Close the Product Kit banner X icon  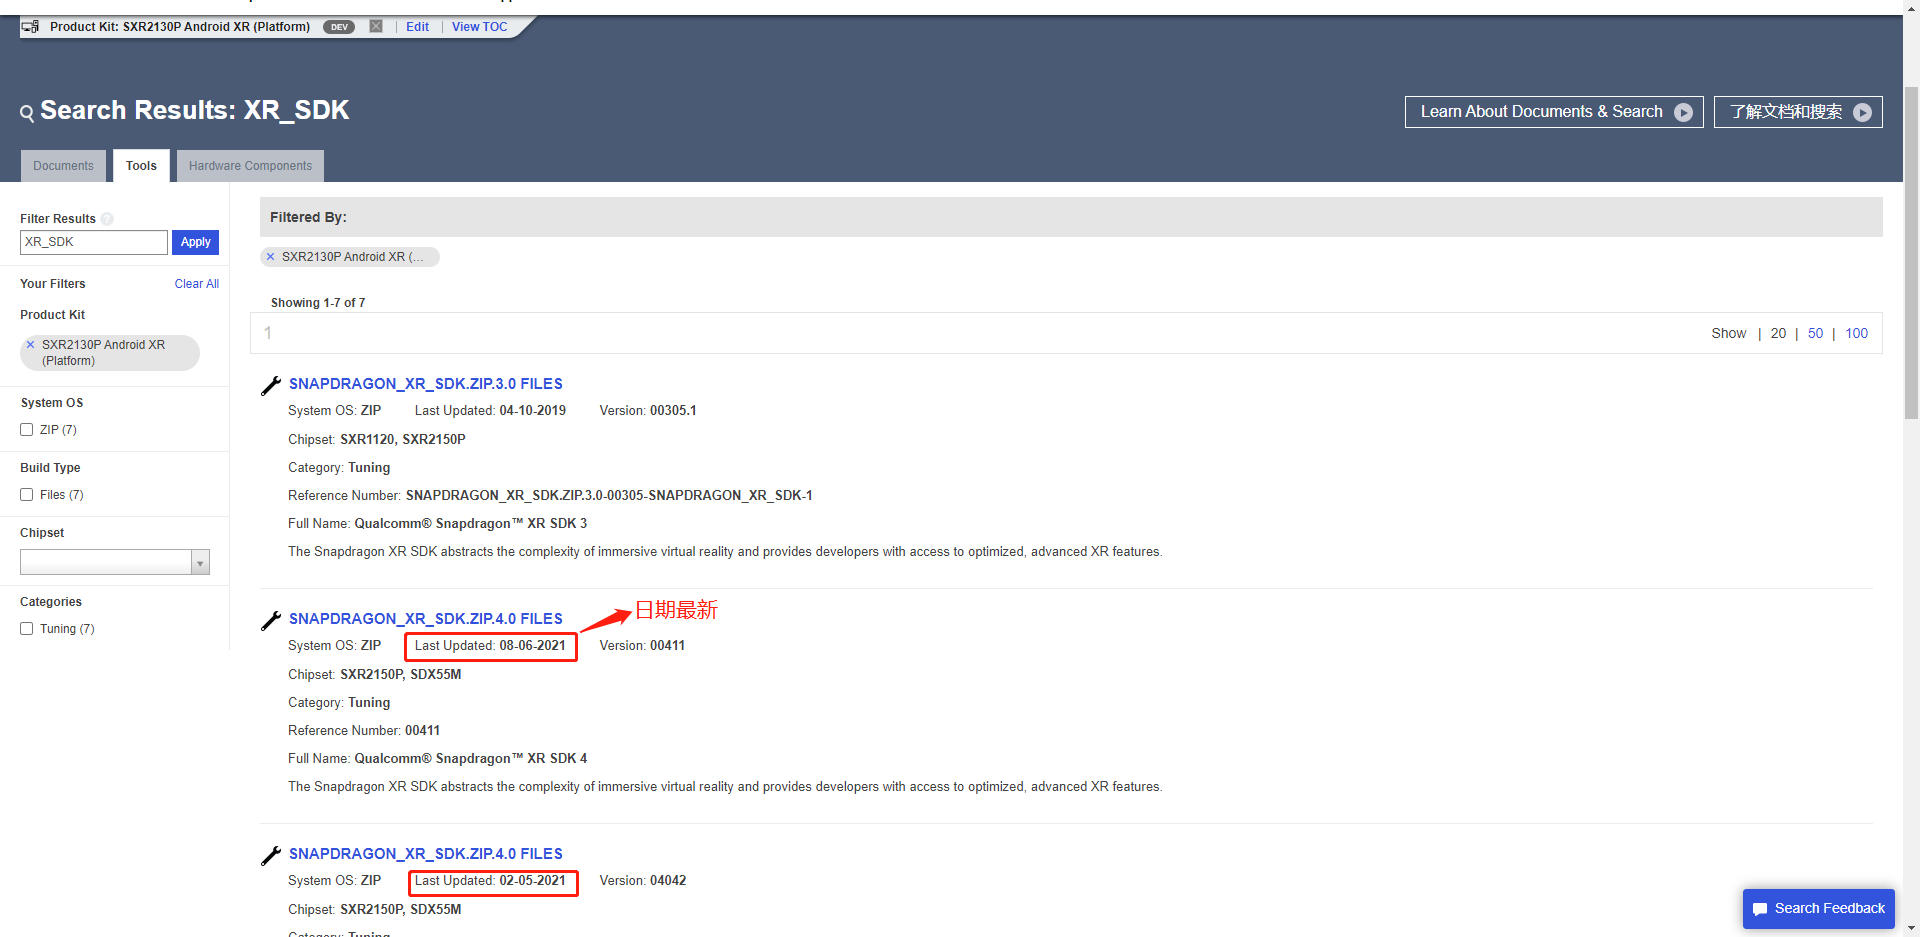point(376,26)
